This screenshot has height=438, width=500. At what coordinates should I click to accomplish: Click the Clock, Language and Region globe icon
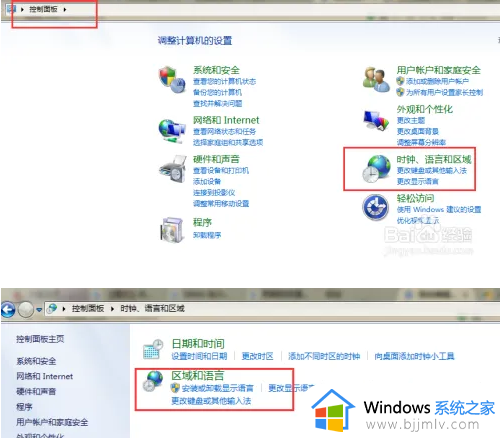376,169
